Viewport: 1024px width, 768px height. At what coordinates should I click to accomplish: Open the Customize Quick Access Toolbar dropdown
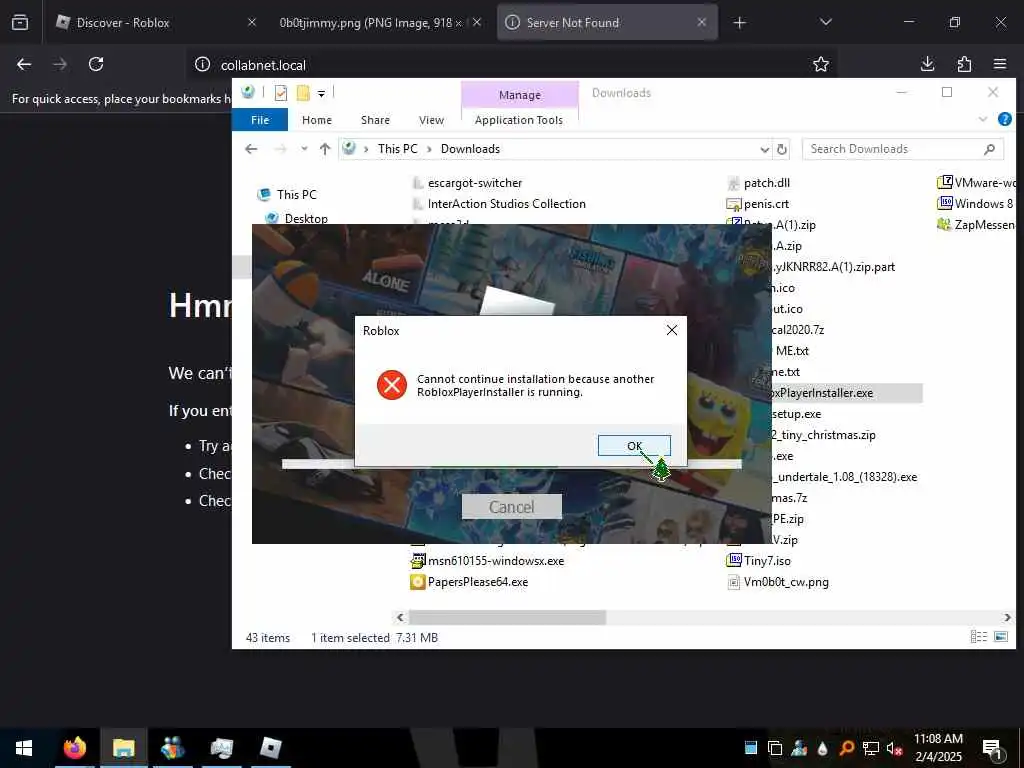321,94
